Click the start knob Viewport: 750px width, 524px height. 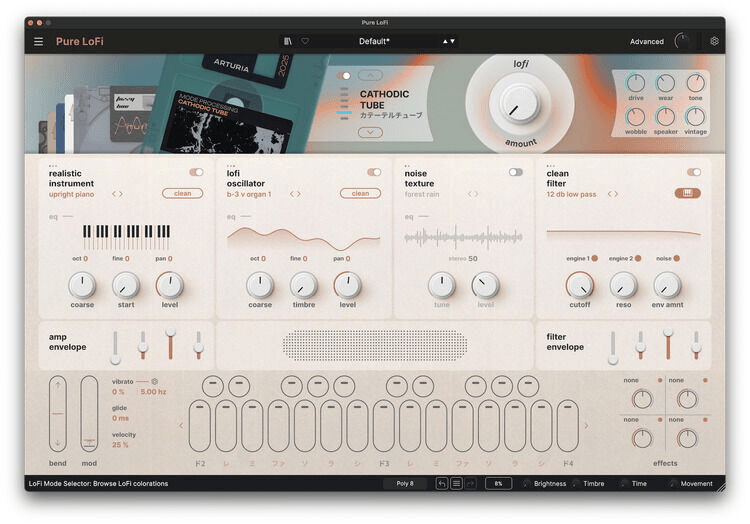pyautogui.click(x=126, y=285)
